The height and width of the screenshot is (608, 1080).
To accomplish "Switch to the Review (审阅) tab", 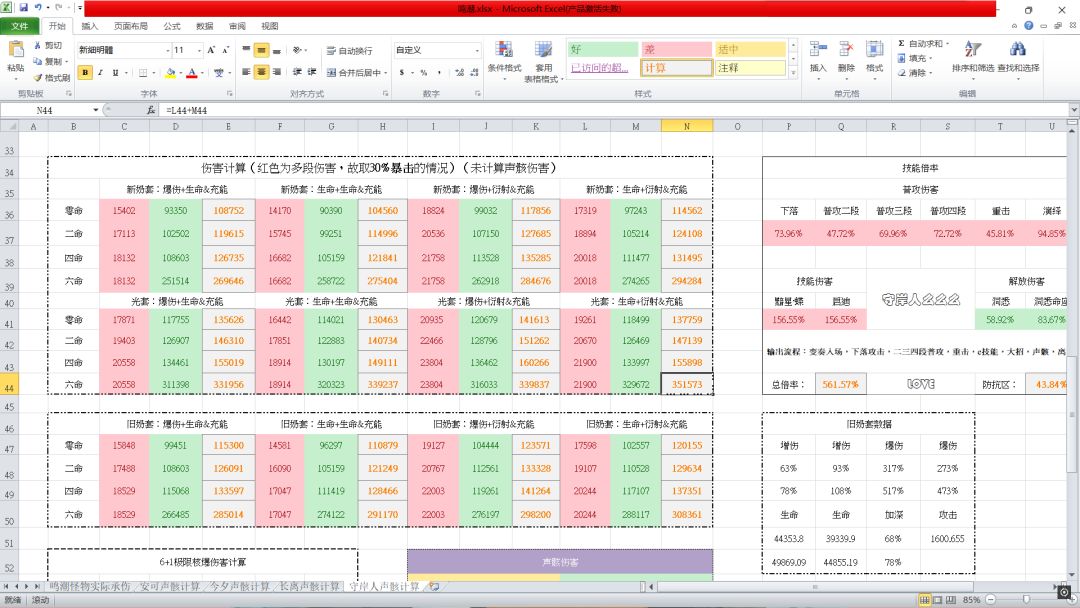I will click(x=237, y=26).
